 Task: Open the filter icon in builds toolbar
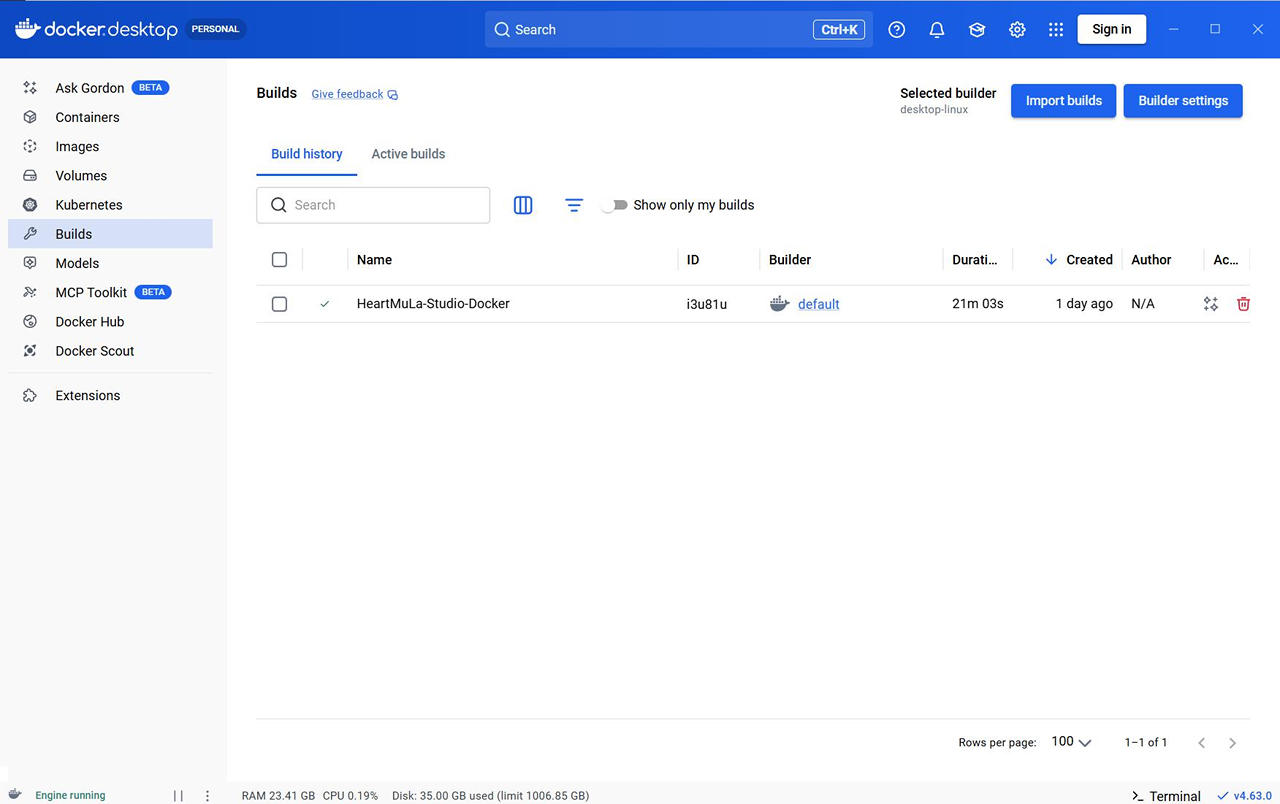click(574, 205)
